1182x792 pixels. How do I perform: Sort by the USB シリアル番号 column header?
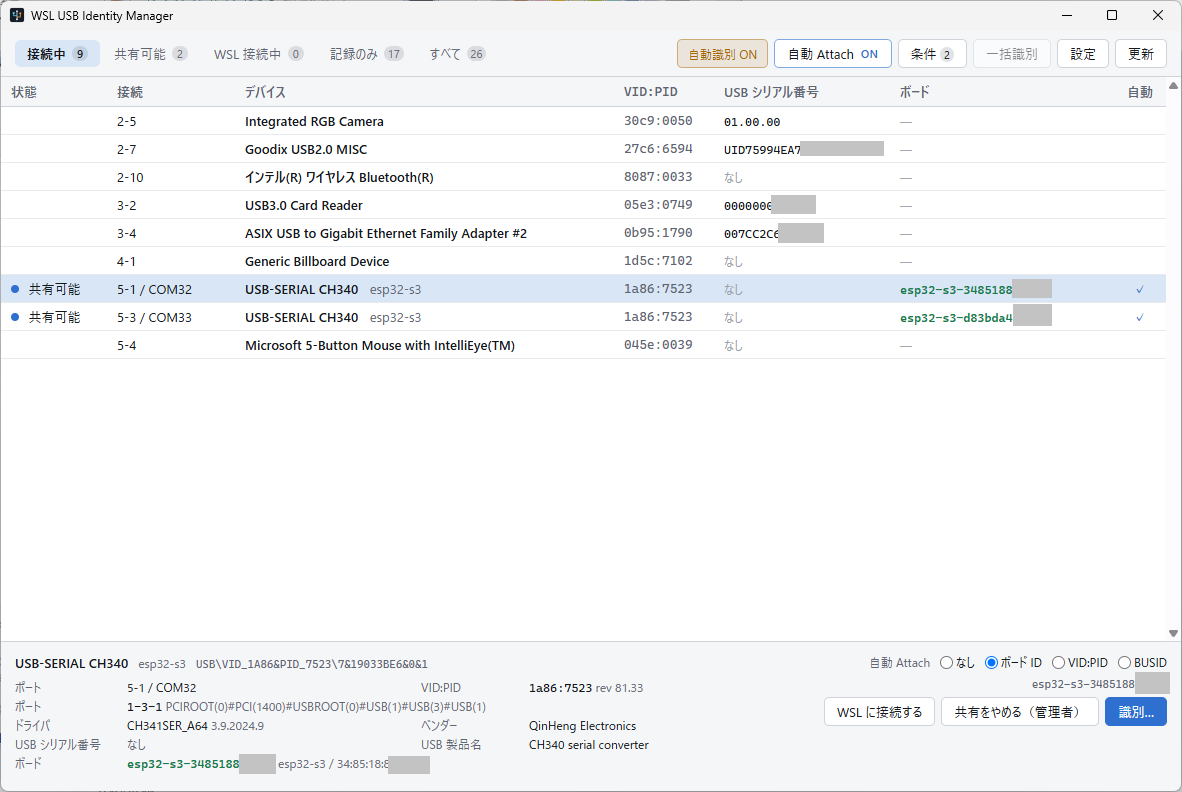click(x=770, y=92)
